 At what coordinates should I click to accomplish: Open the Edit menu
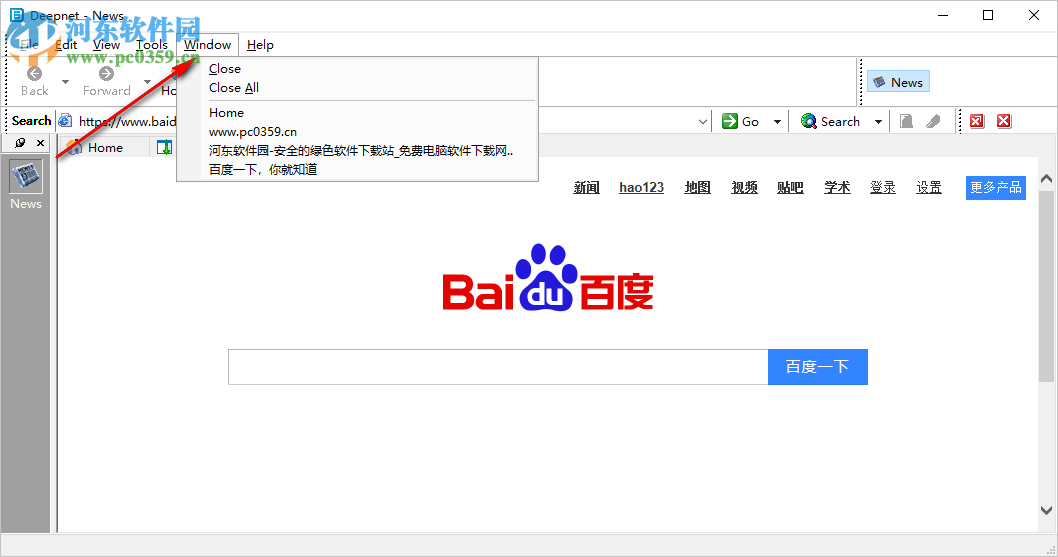click(x=66, y=45)
